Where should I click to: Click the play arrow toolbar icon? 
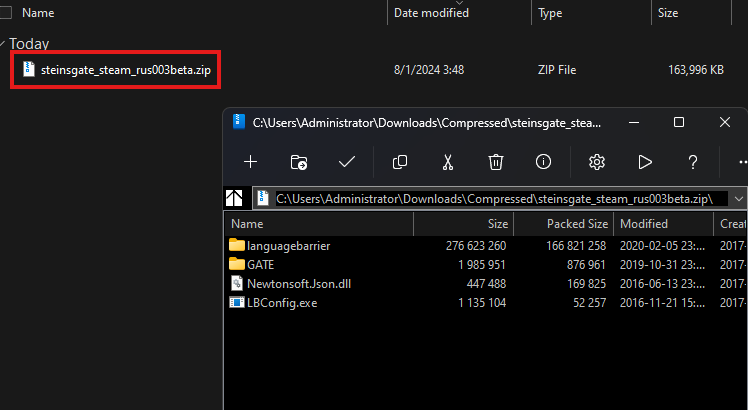645,162
